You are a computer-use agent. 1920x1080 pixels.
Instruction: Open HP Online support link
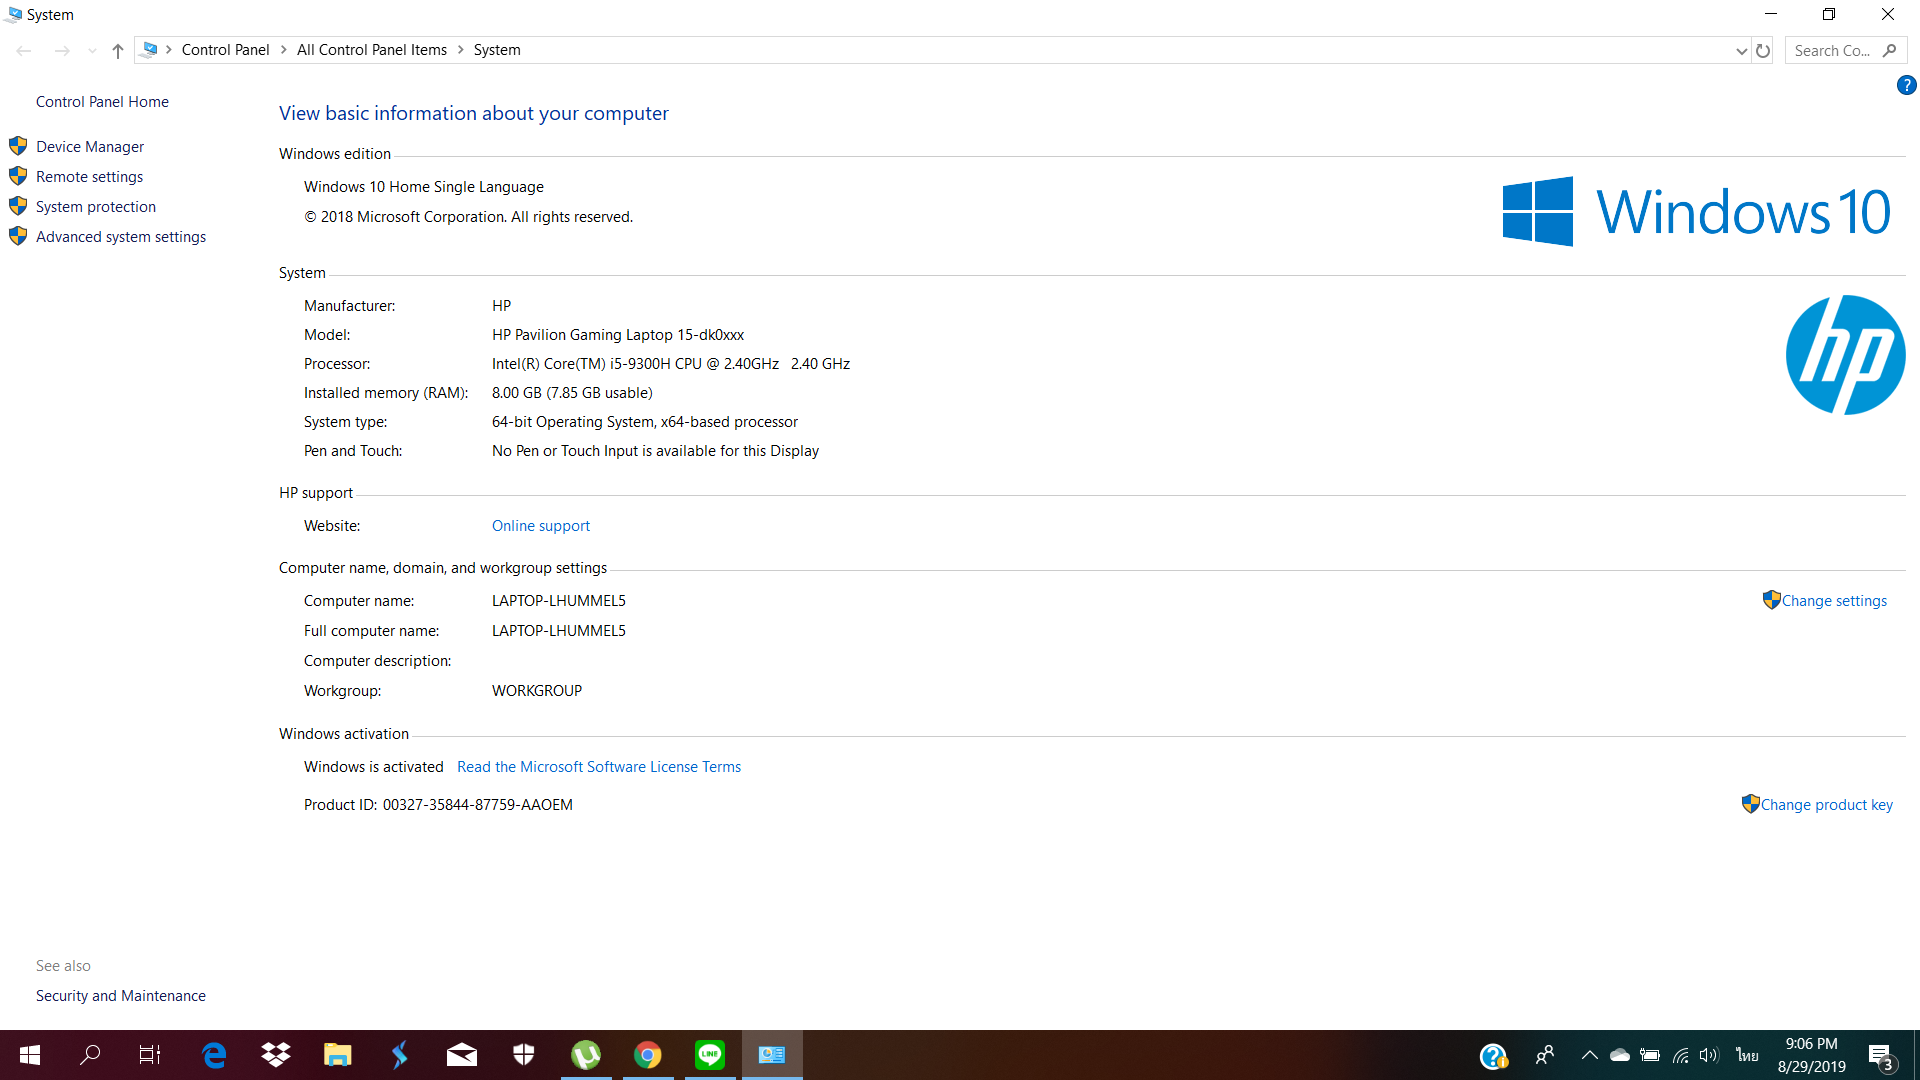tap(540, 526)
